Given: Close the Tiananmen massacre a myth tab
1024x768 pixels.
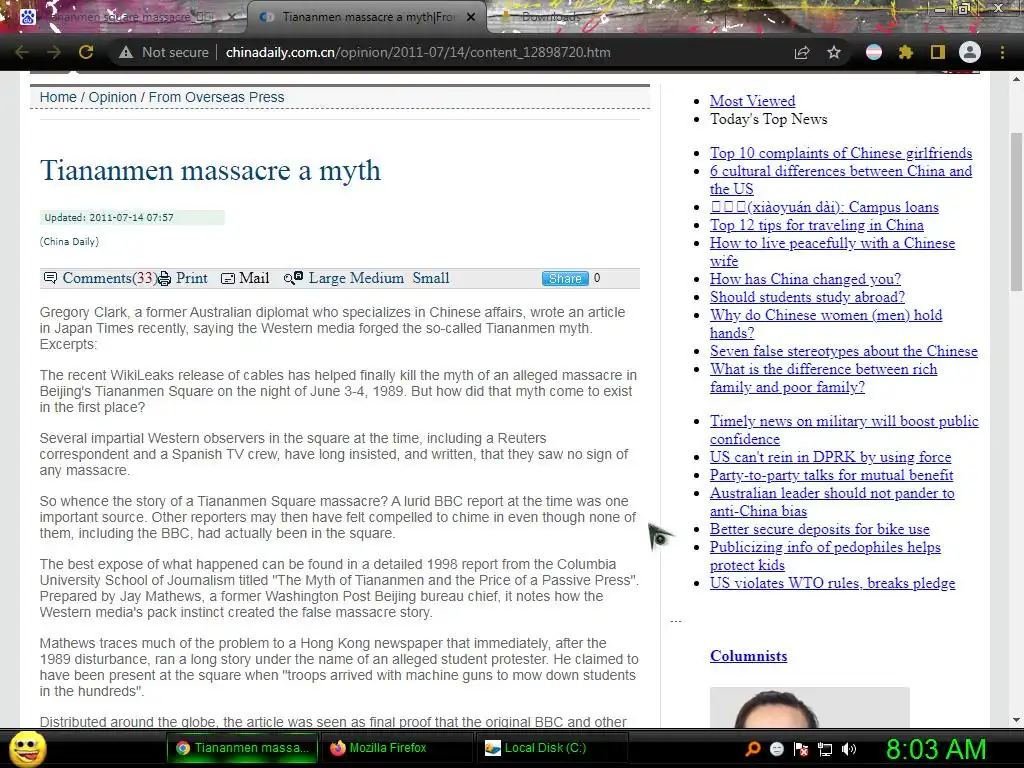Looking at the screenshot, I should tap(471, 17).
